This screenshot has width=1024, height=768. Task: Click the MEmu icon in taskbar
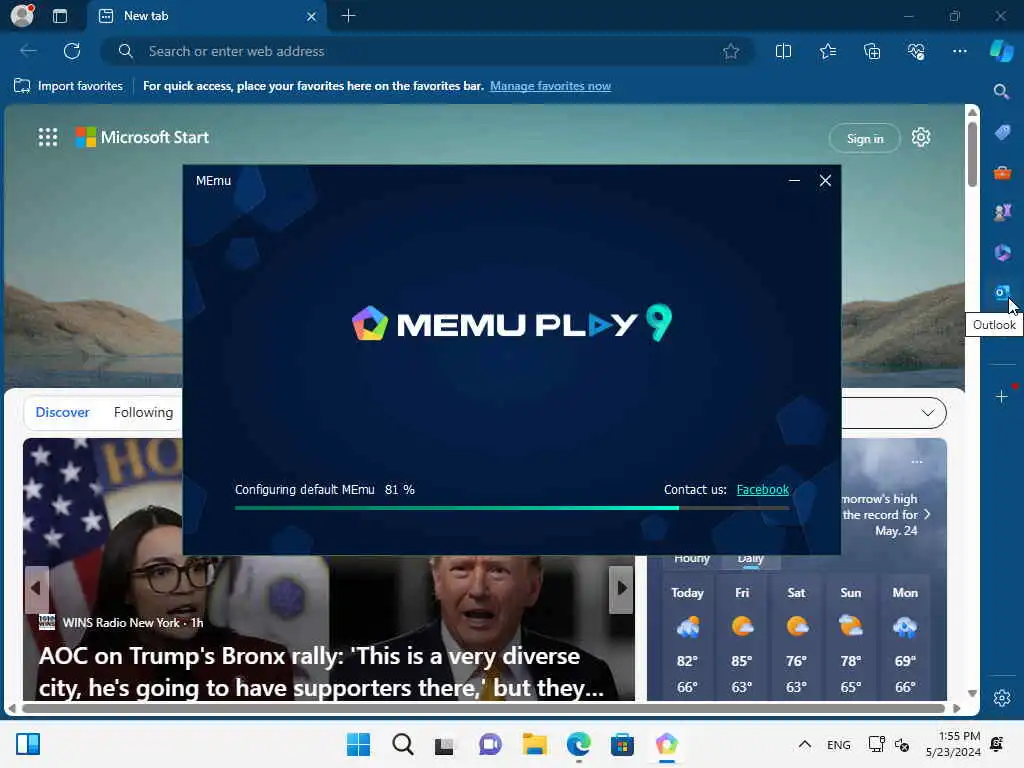tap(666, 744)
